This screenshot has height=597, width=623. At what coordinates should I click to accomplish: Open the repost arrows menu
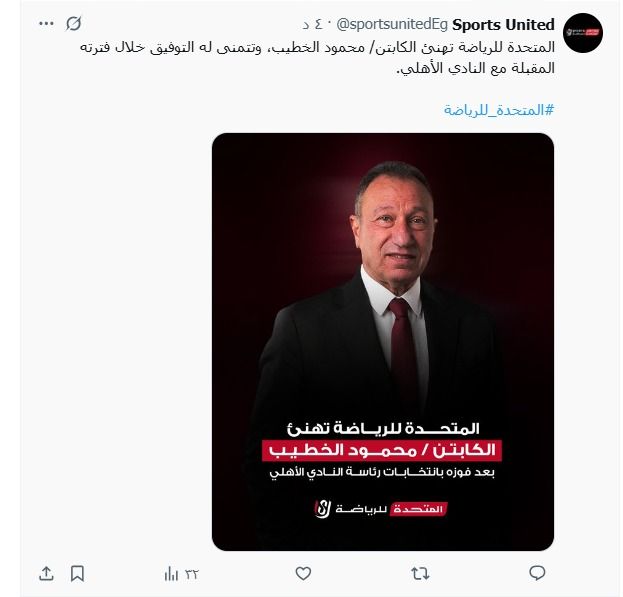tap(421, 573)
